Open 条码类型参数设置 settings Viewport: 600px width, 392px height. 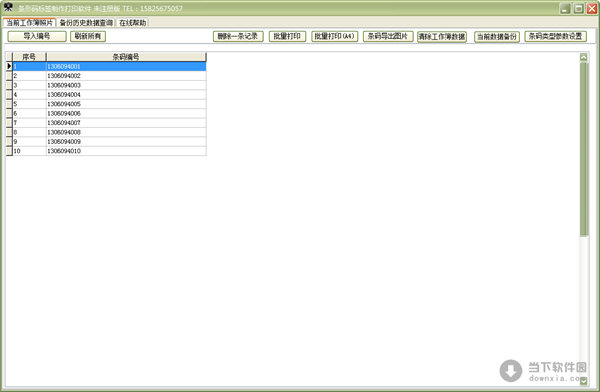pyautogui.click(x=555, y=36)
